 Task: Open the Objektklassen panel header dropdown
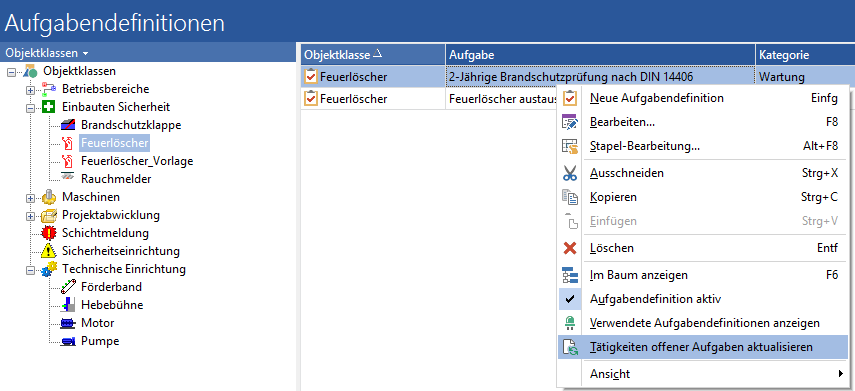86,53
